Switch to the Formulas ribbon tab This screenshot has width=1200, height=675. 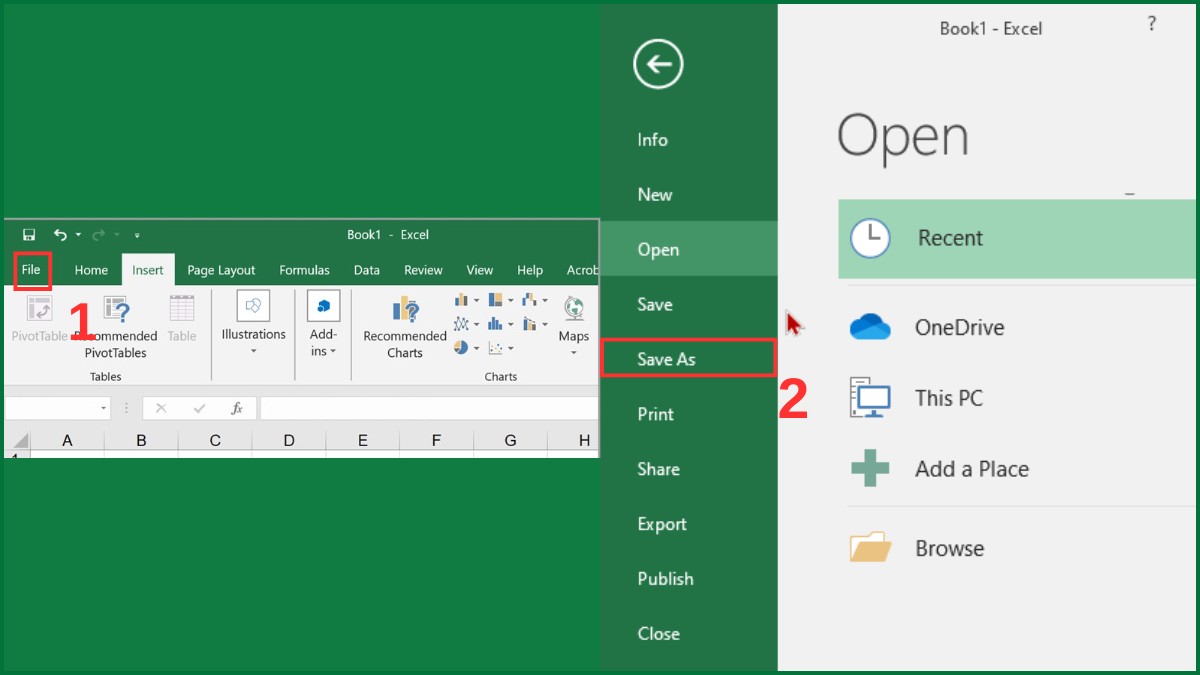(304, 269)
